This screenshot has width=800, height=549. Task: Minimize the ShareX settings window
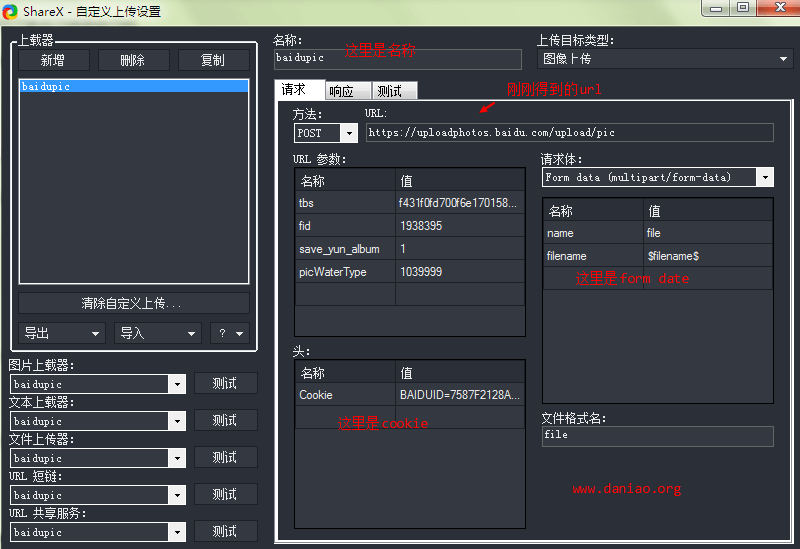coord(715,8)
